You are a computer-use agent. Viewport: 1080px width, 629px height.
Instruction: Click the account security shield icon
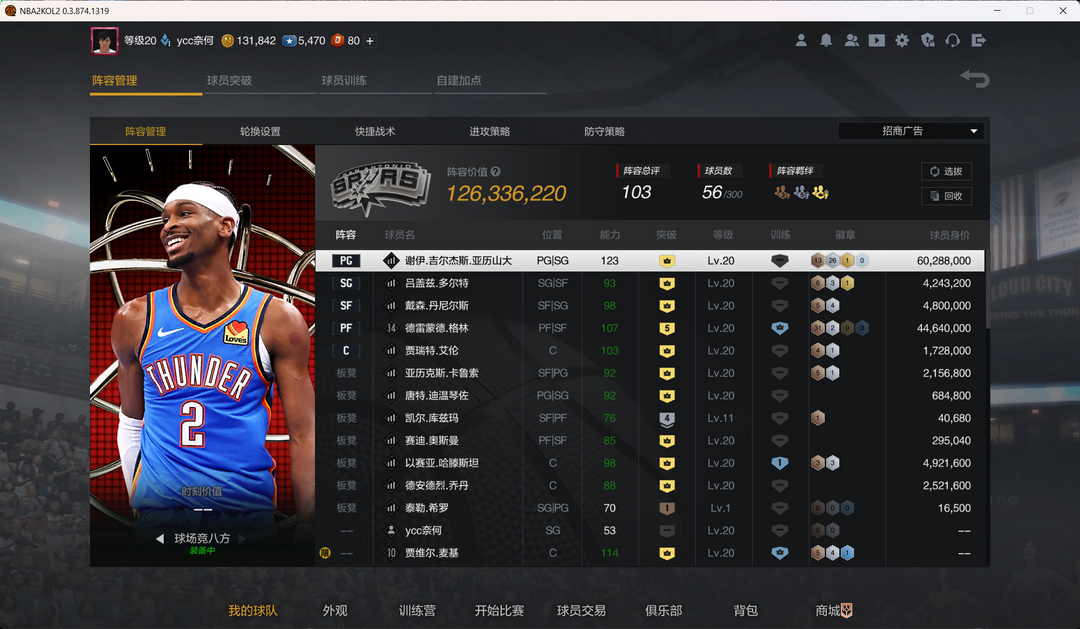[928, 41]
